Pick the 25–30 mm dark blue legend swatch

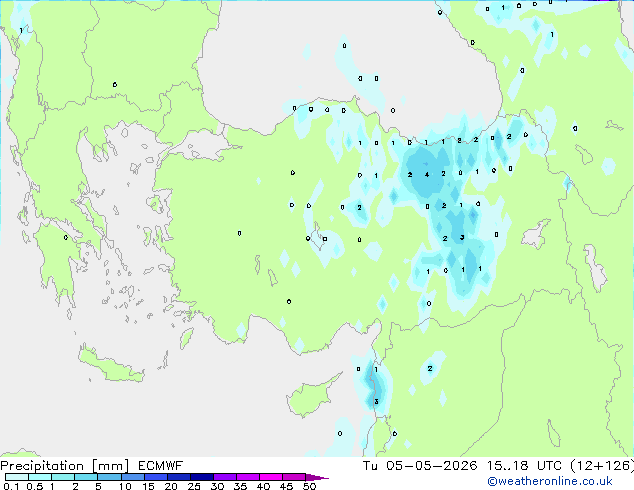click(202, 477)
